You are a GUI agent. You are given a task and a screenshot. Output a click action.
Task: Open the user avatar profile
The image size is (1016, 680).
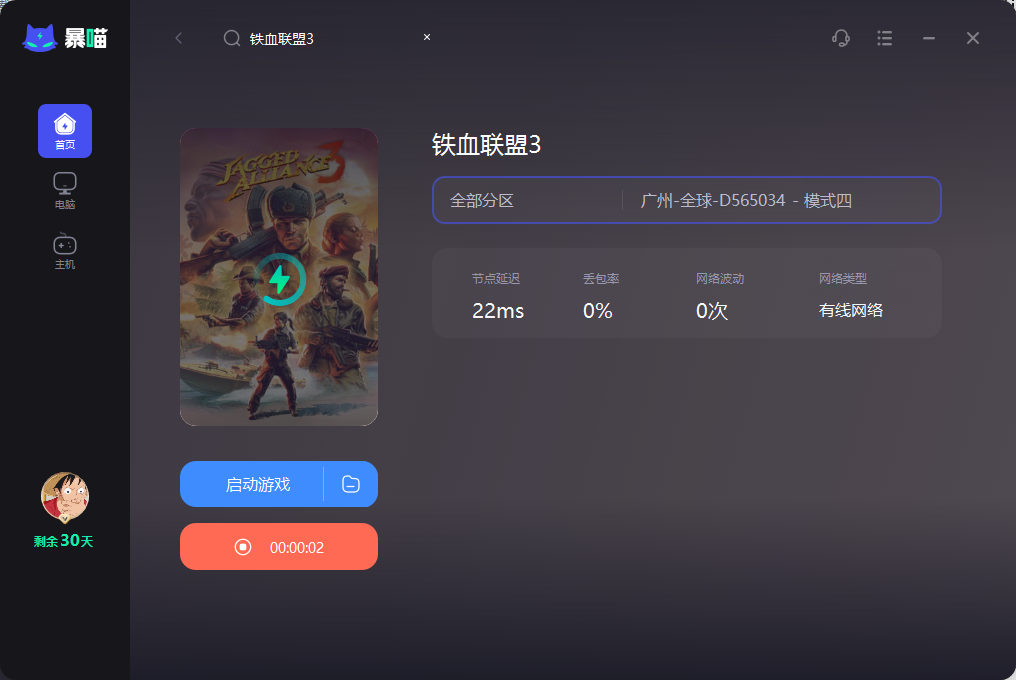(65, 497)
